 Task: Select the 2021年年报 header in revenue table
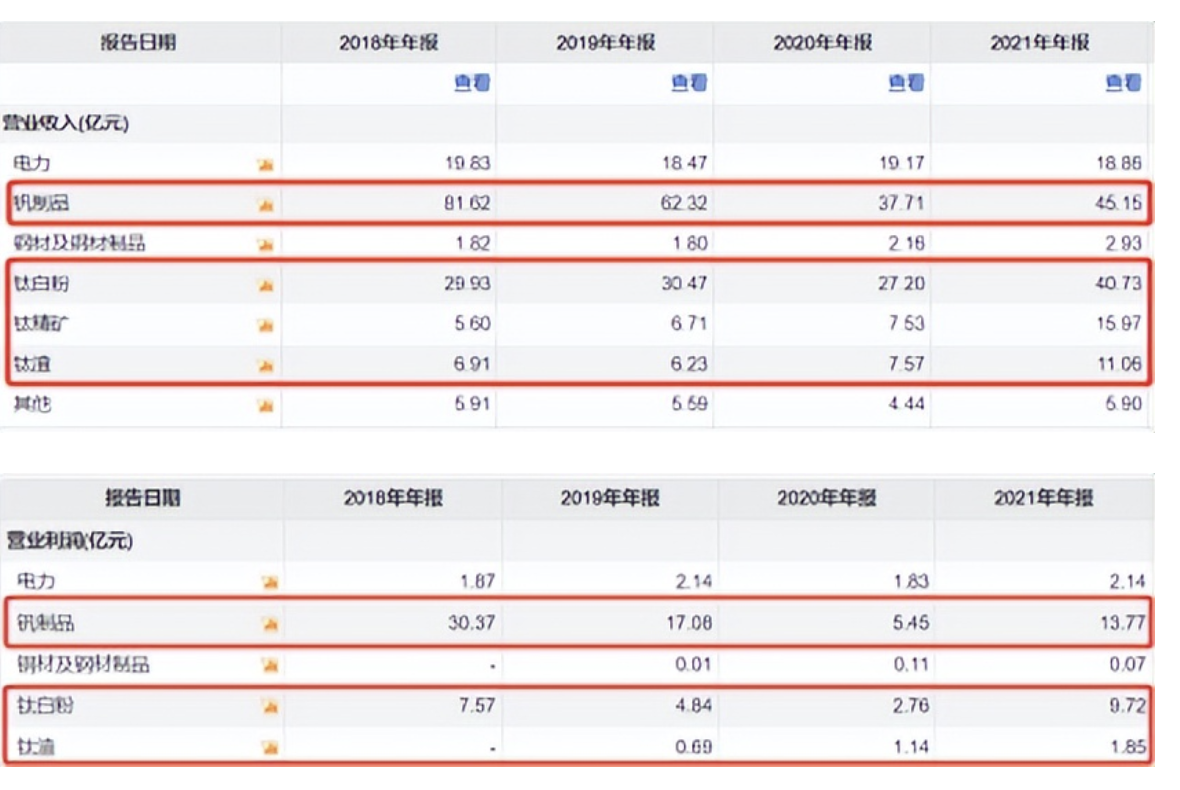coord(1040,43)
